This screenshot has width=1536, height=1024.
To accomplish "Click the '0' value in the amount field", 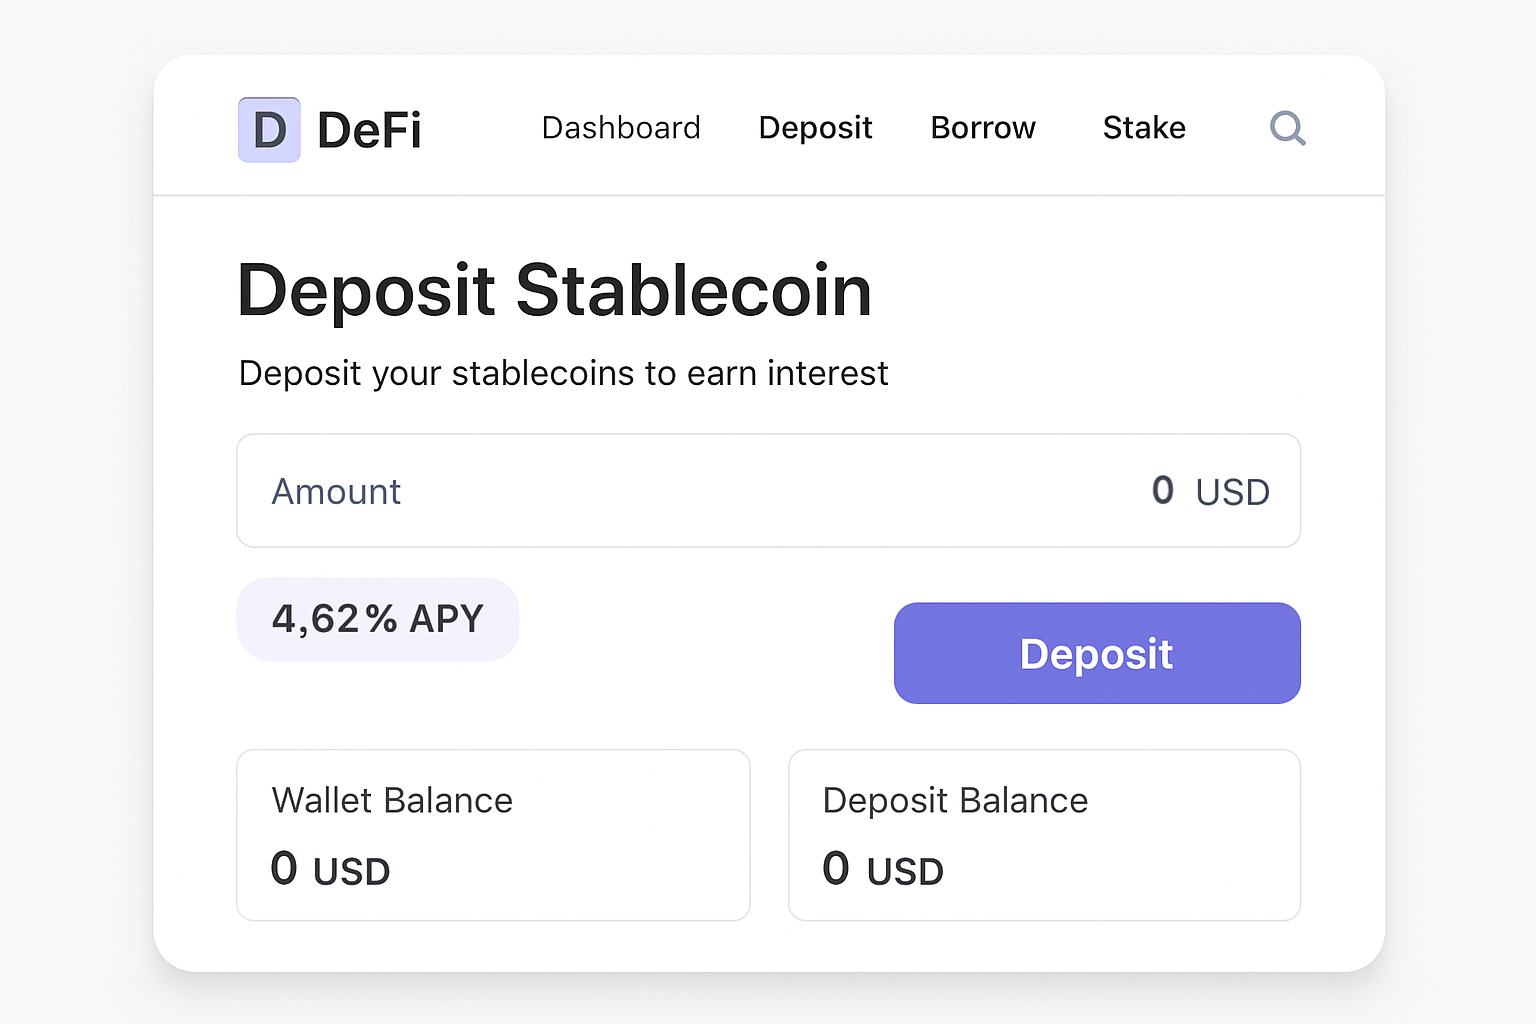I will [1162, 491].
